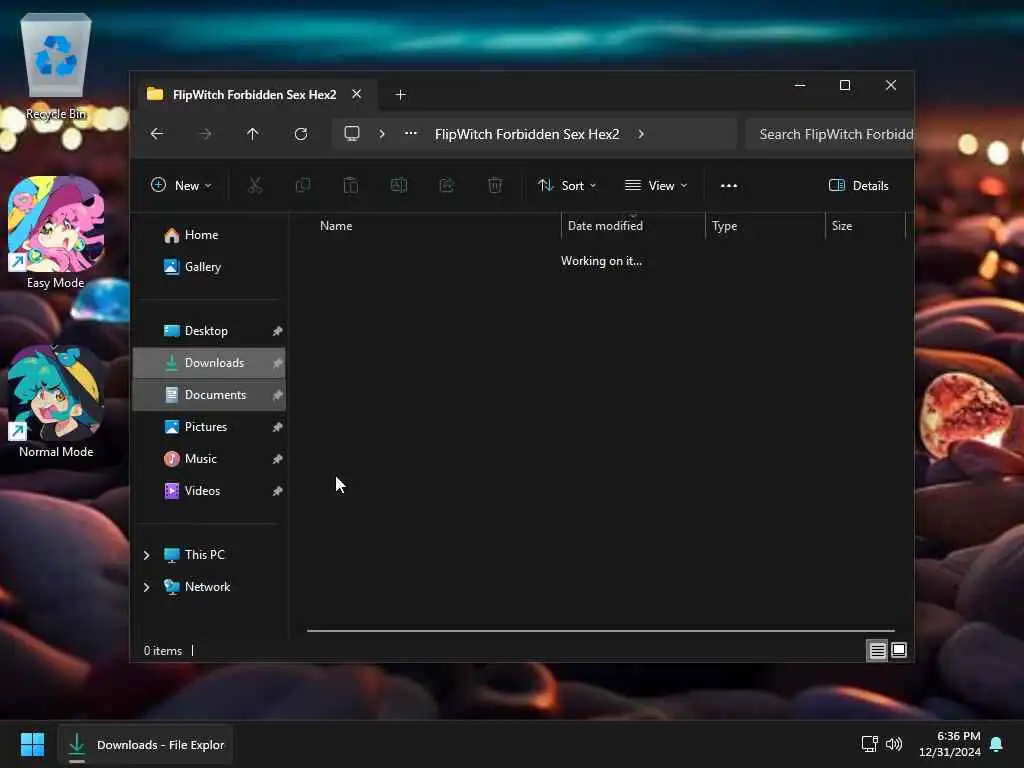Click the Cut scissors icon
Image resolution: width=1024 pixels, height=768 pixels.
coord(255,185)
